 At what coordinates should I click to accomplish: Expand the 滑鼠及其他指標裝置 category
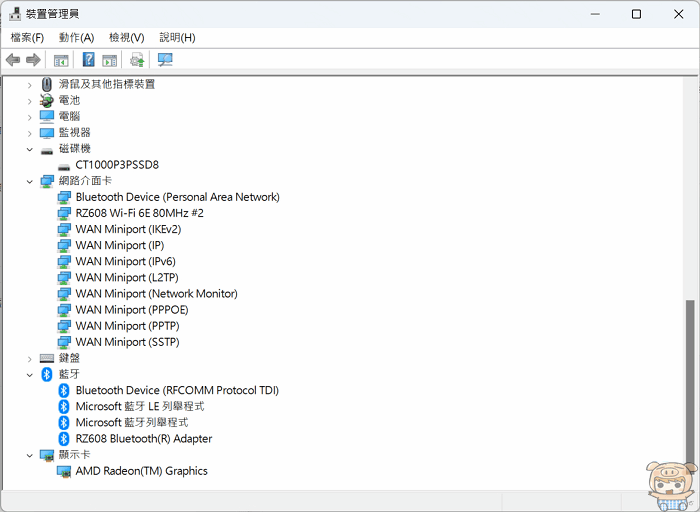point(29,84)
